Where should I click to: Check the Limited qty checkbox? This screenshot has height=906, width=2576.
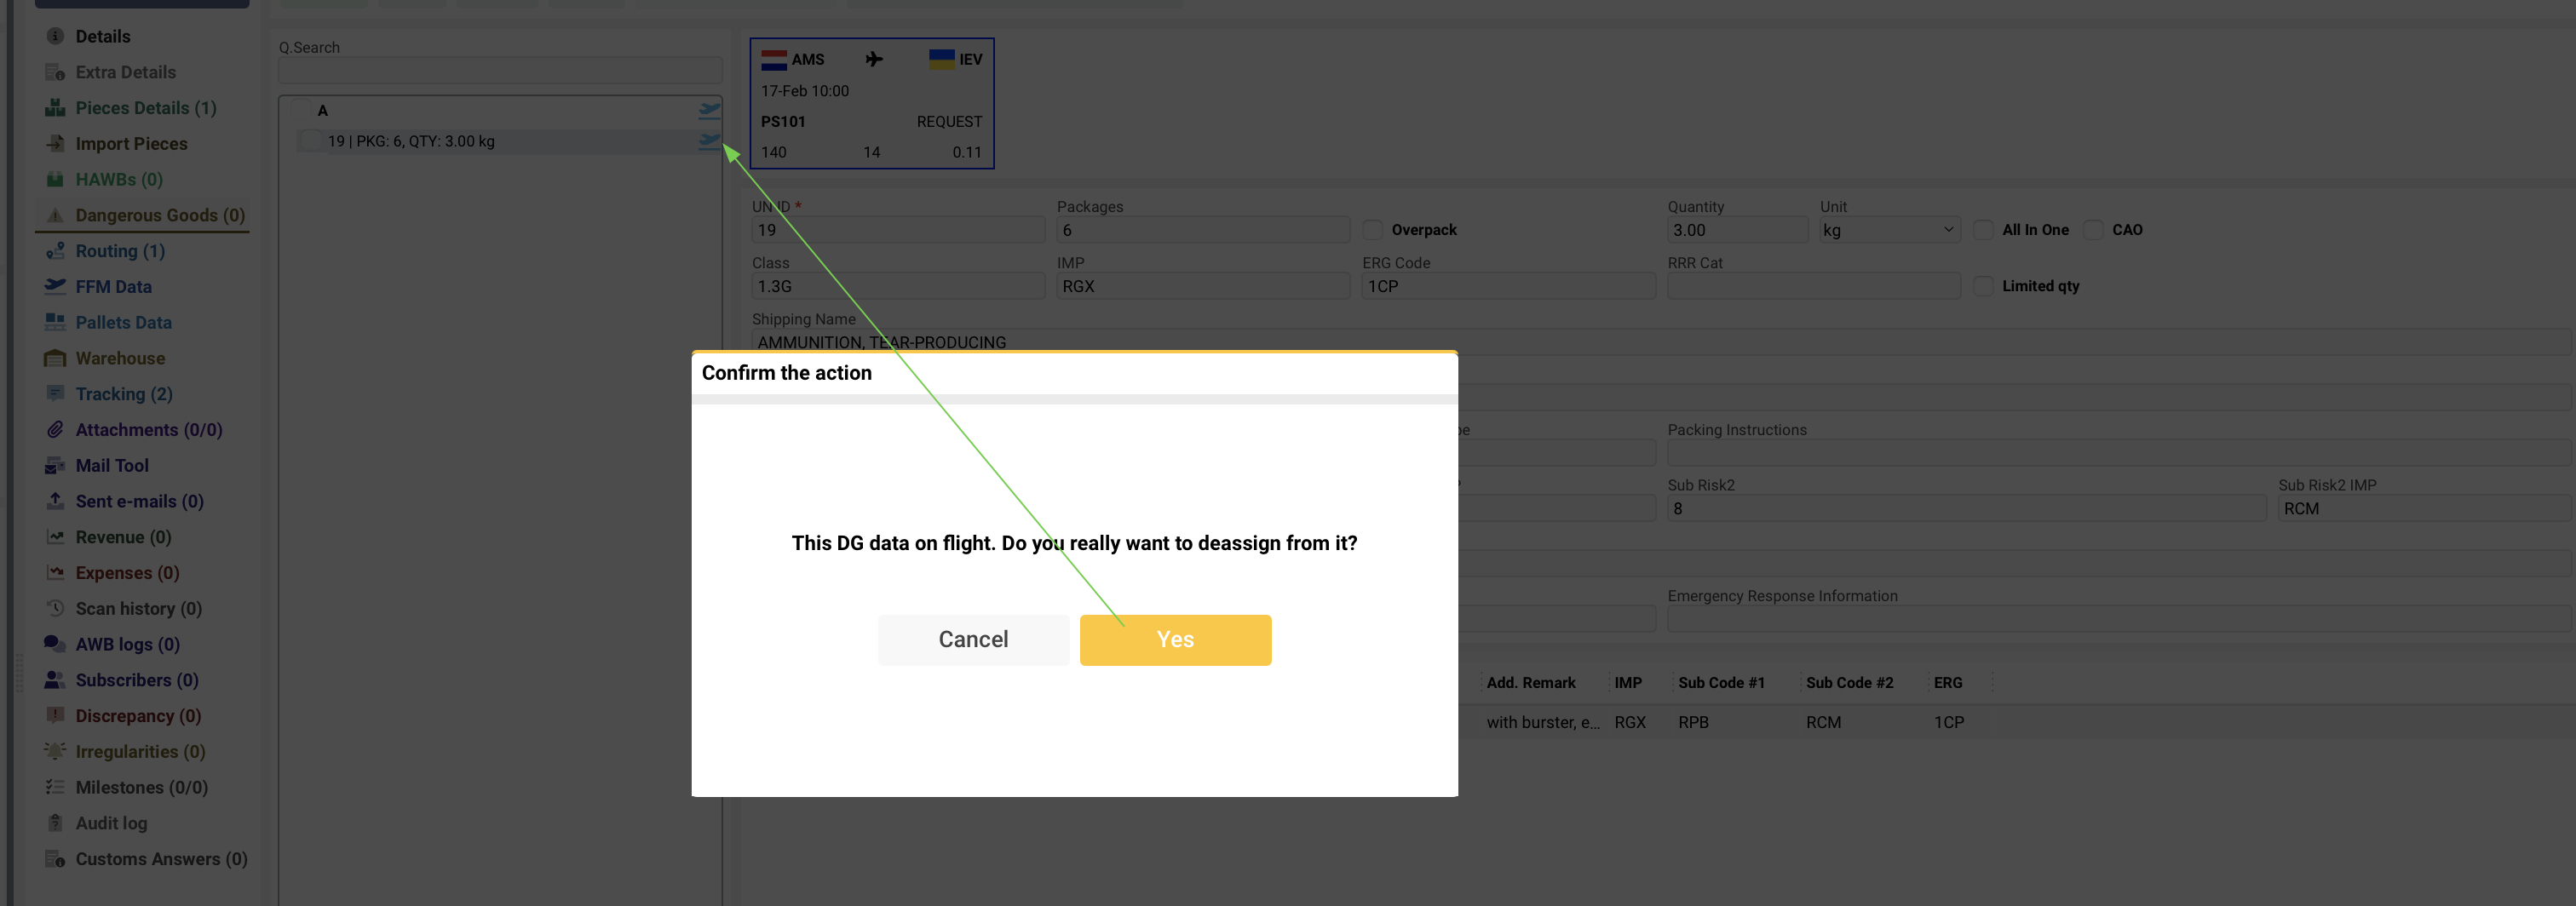[1983, 286]
